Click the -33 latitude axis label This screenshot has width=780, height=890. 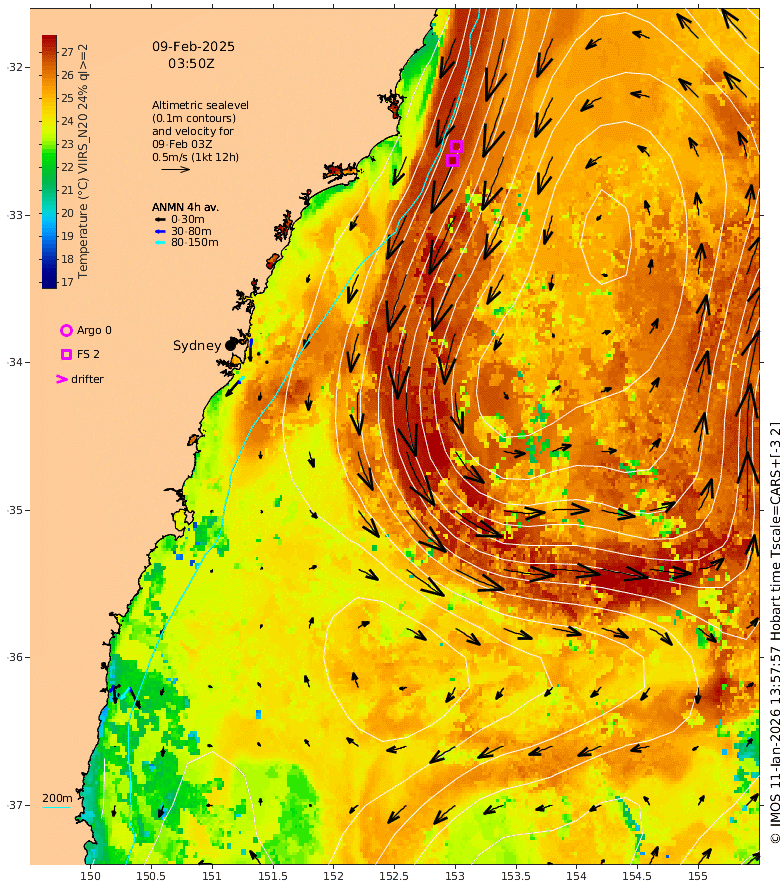click(15, 215)
